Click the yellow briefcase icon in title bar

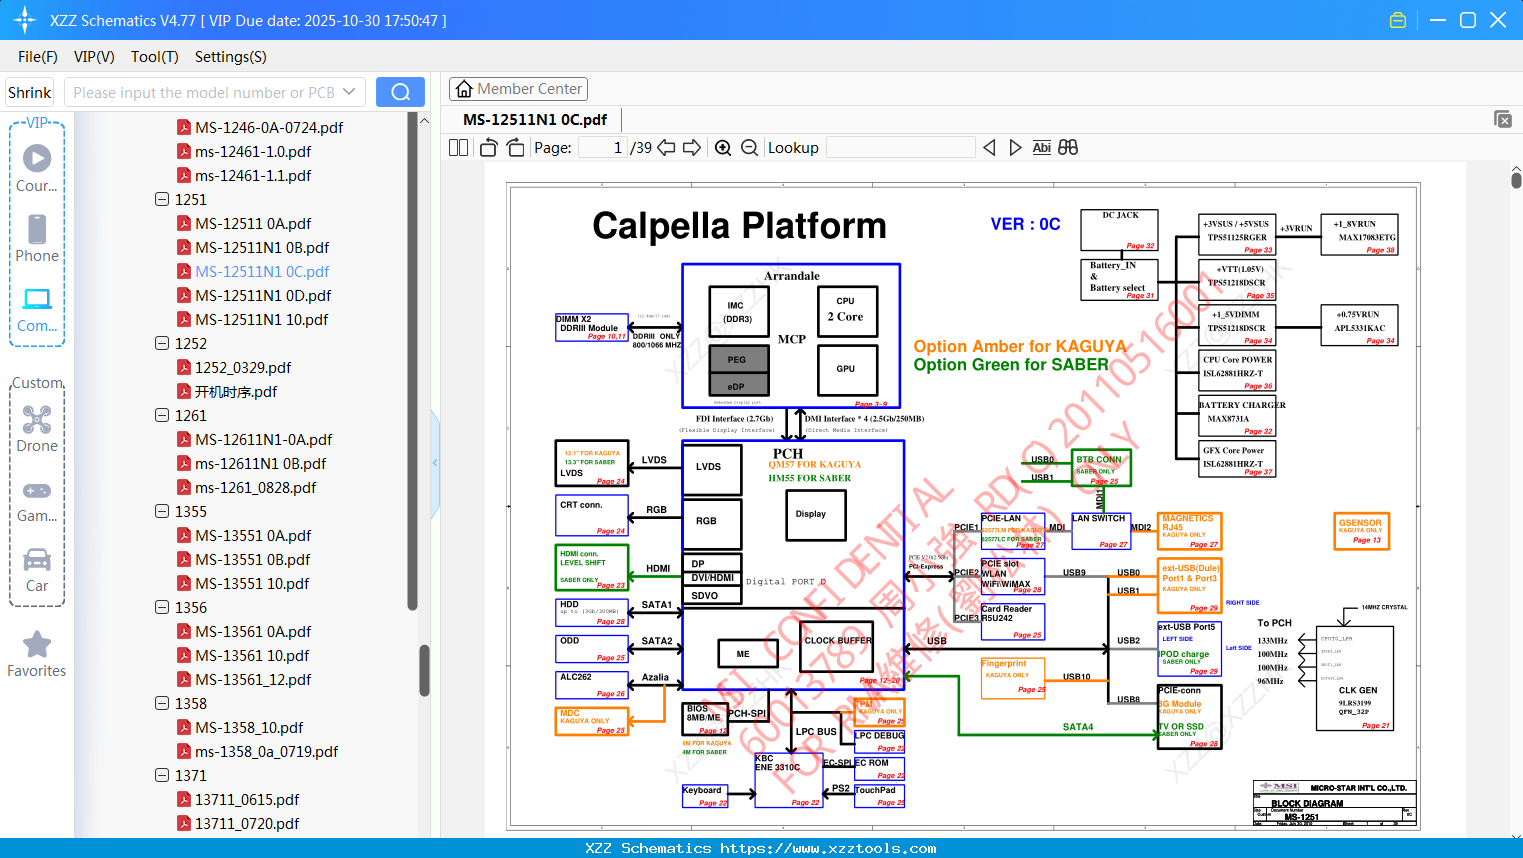(x=1398, y=20)
